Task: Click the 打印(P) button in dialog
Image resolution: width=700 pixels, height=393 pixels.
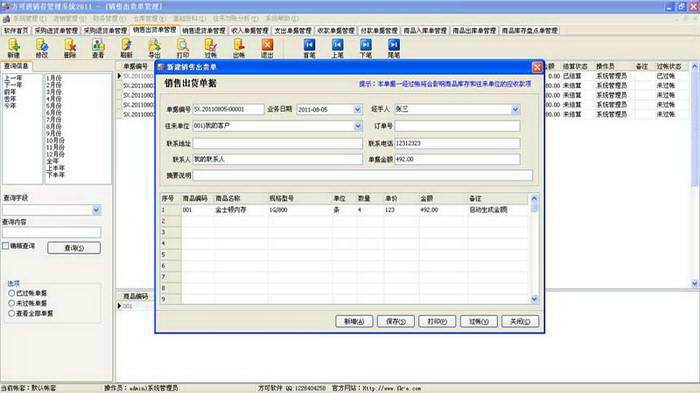Action: 437,322
